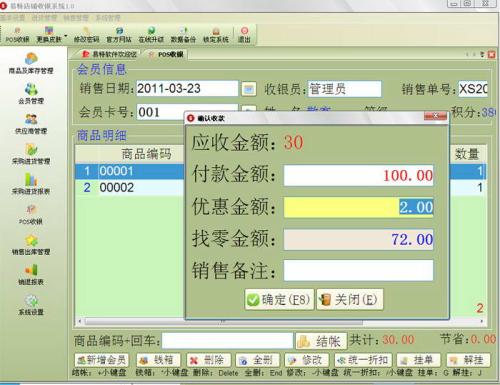Click the 销售日期 date field
Viewport: 500px width, 385px height.
187,89
